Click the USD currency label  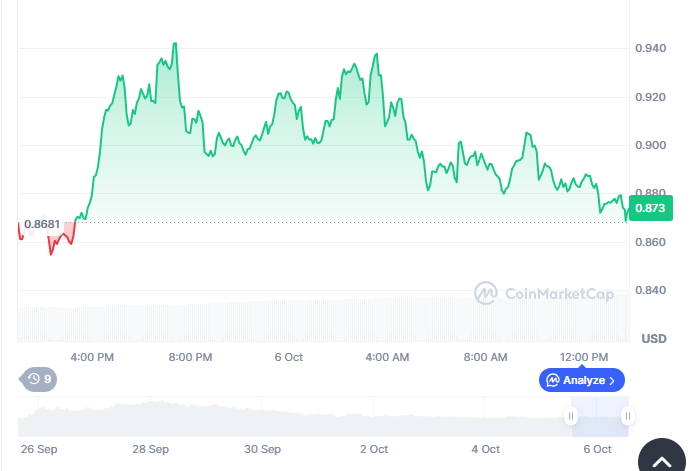coord(654,338)
